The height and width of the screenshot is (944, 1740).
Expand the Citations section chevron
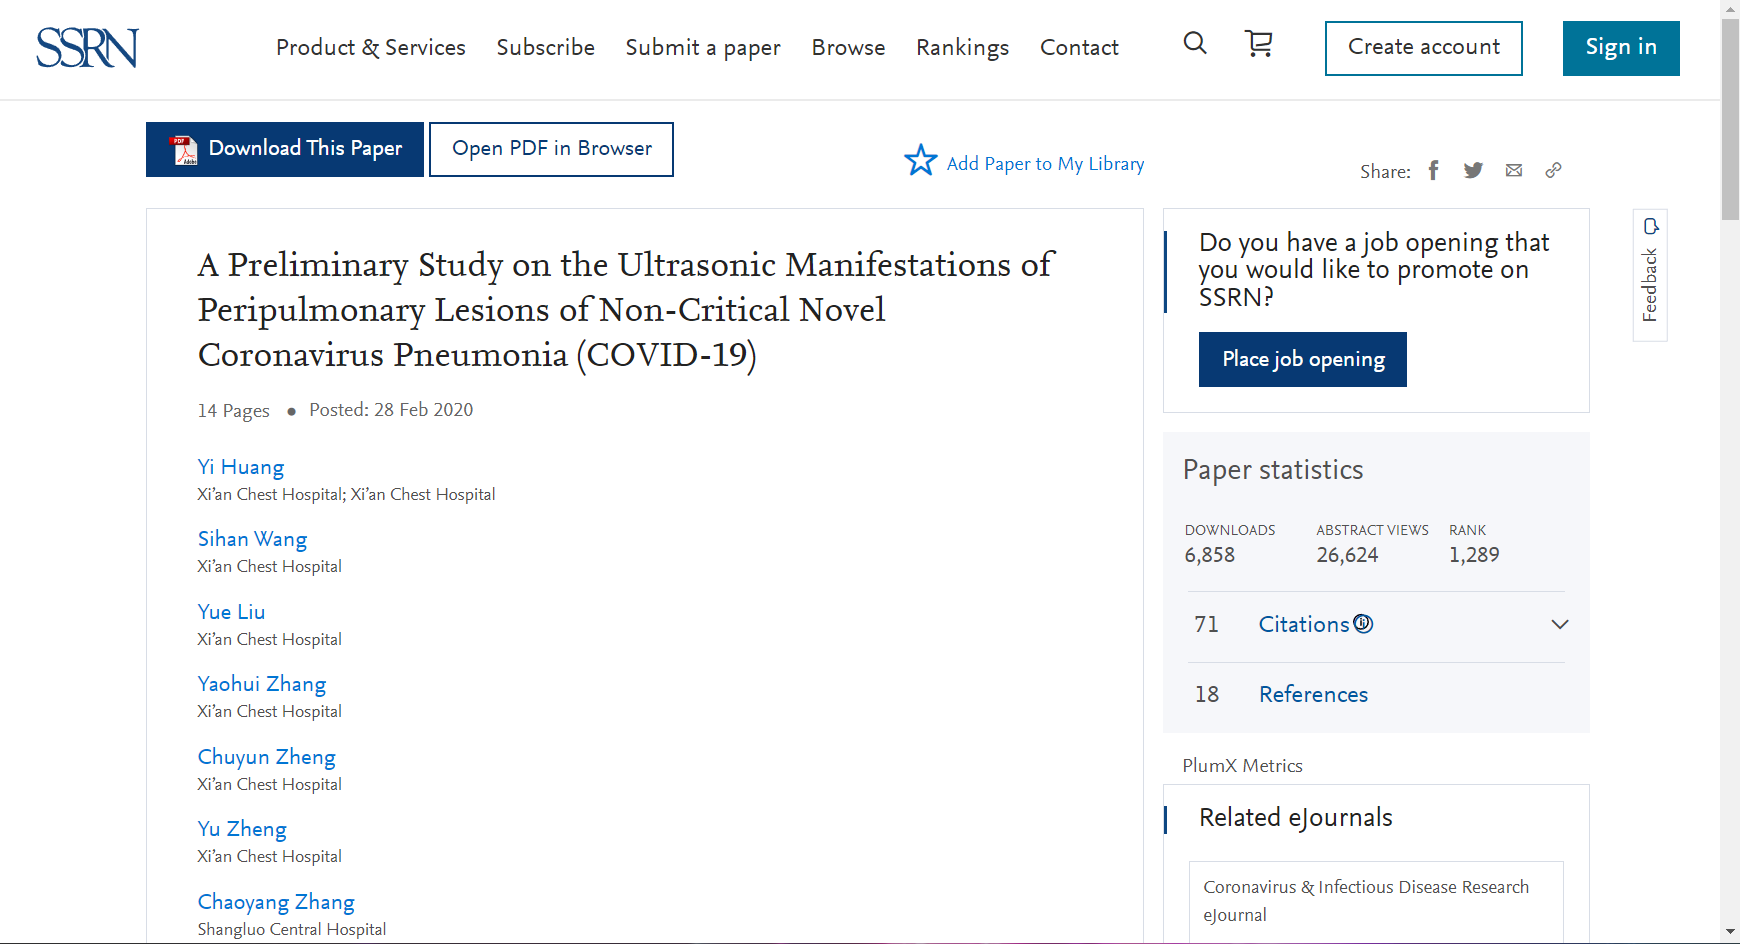click(1559, 625)
